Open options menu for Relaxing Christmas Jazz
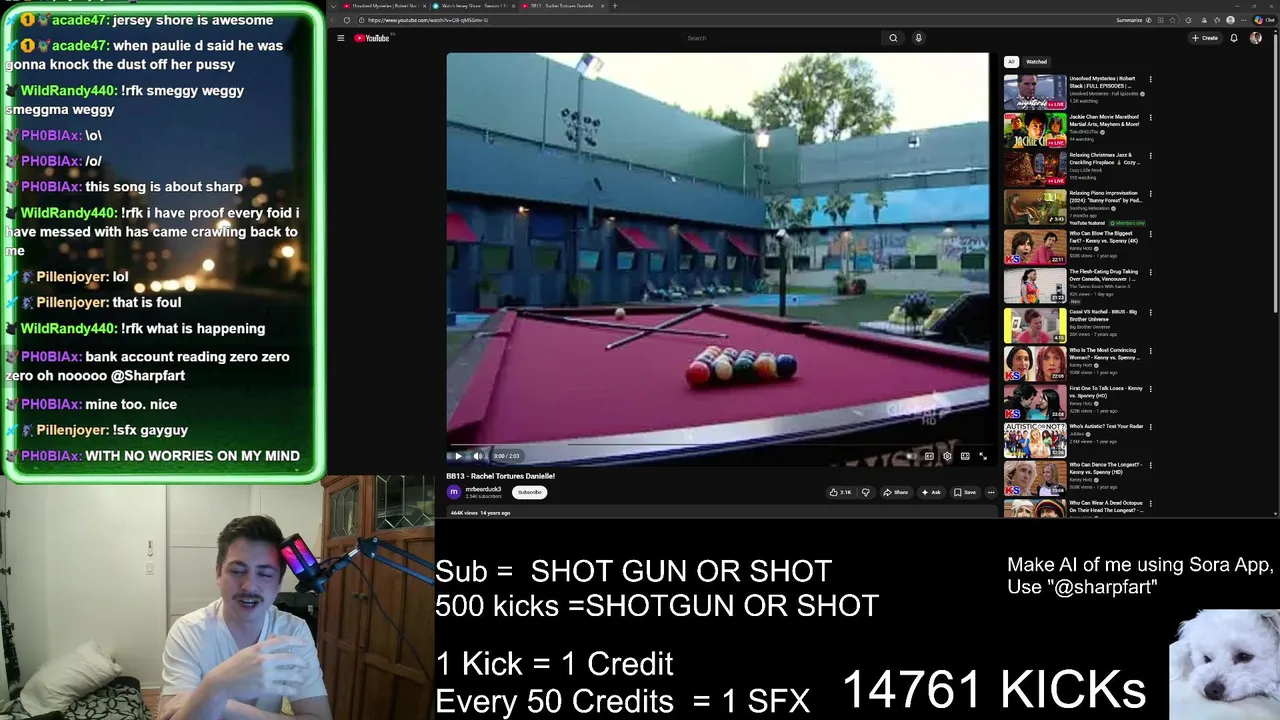 [1150, 156]
